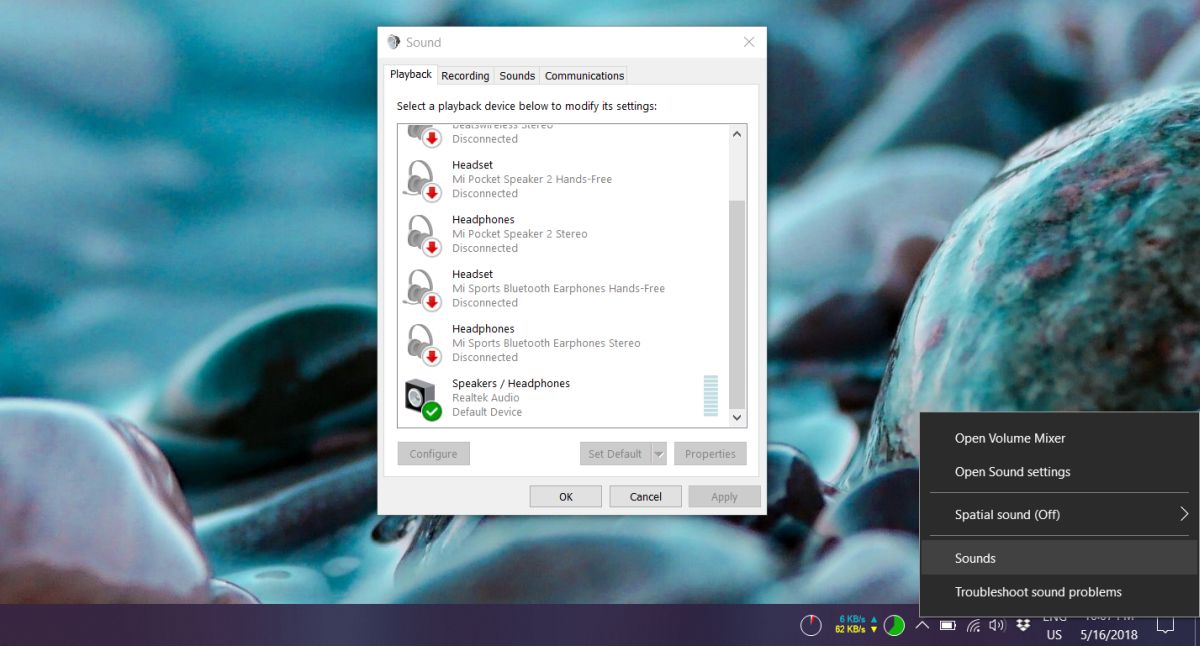
Task: Click the green pie chart tray icon
Action: pyautogui.click(x=895, y=625)
